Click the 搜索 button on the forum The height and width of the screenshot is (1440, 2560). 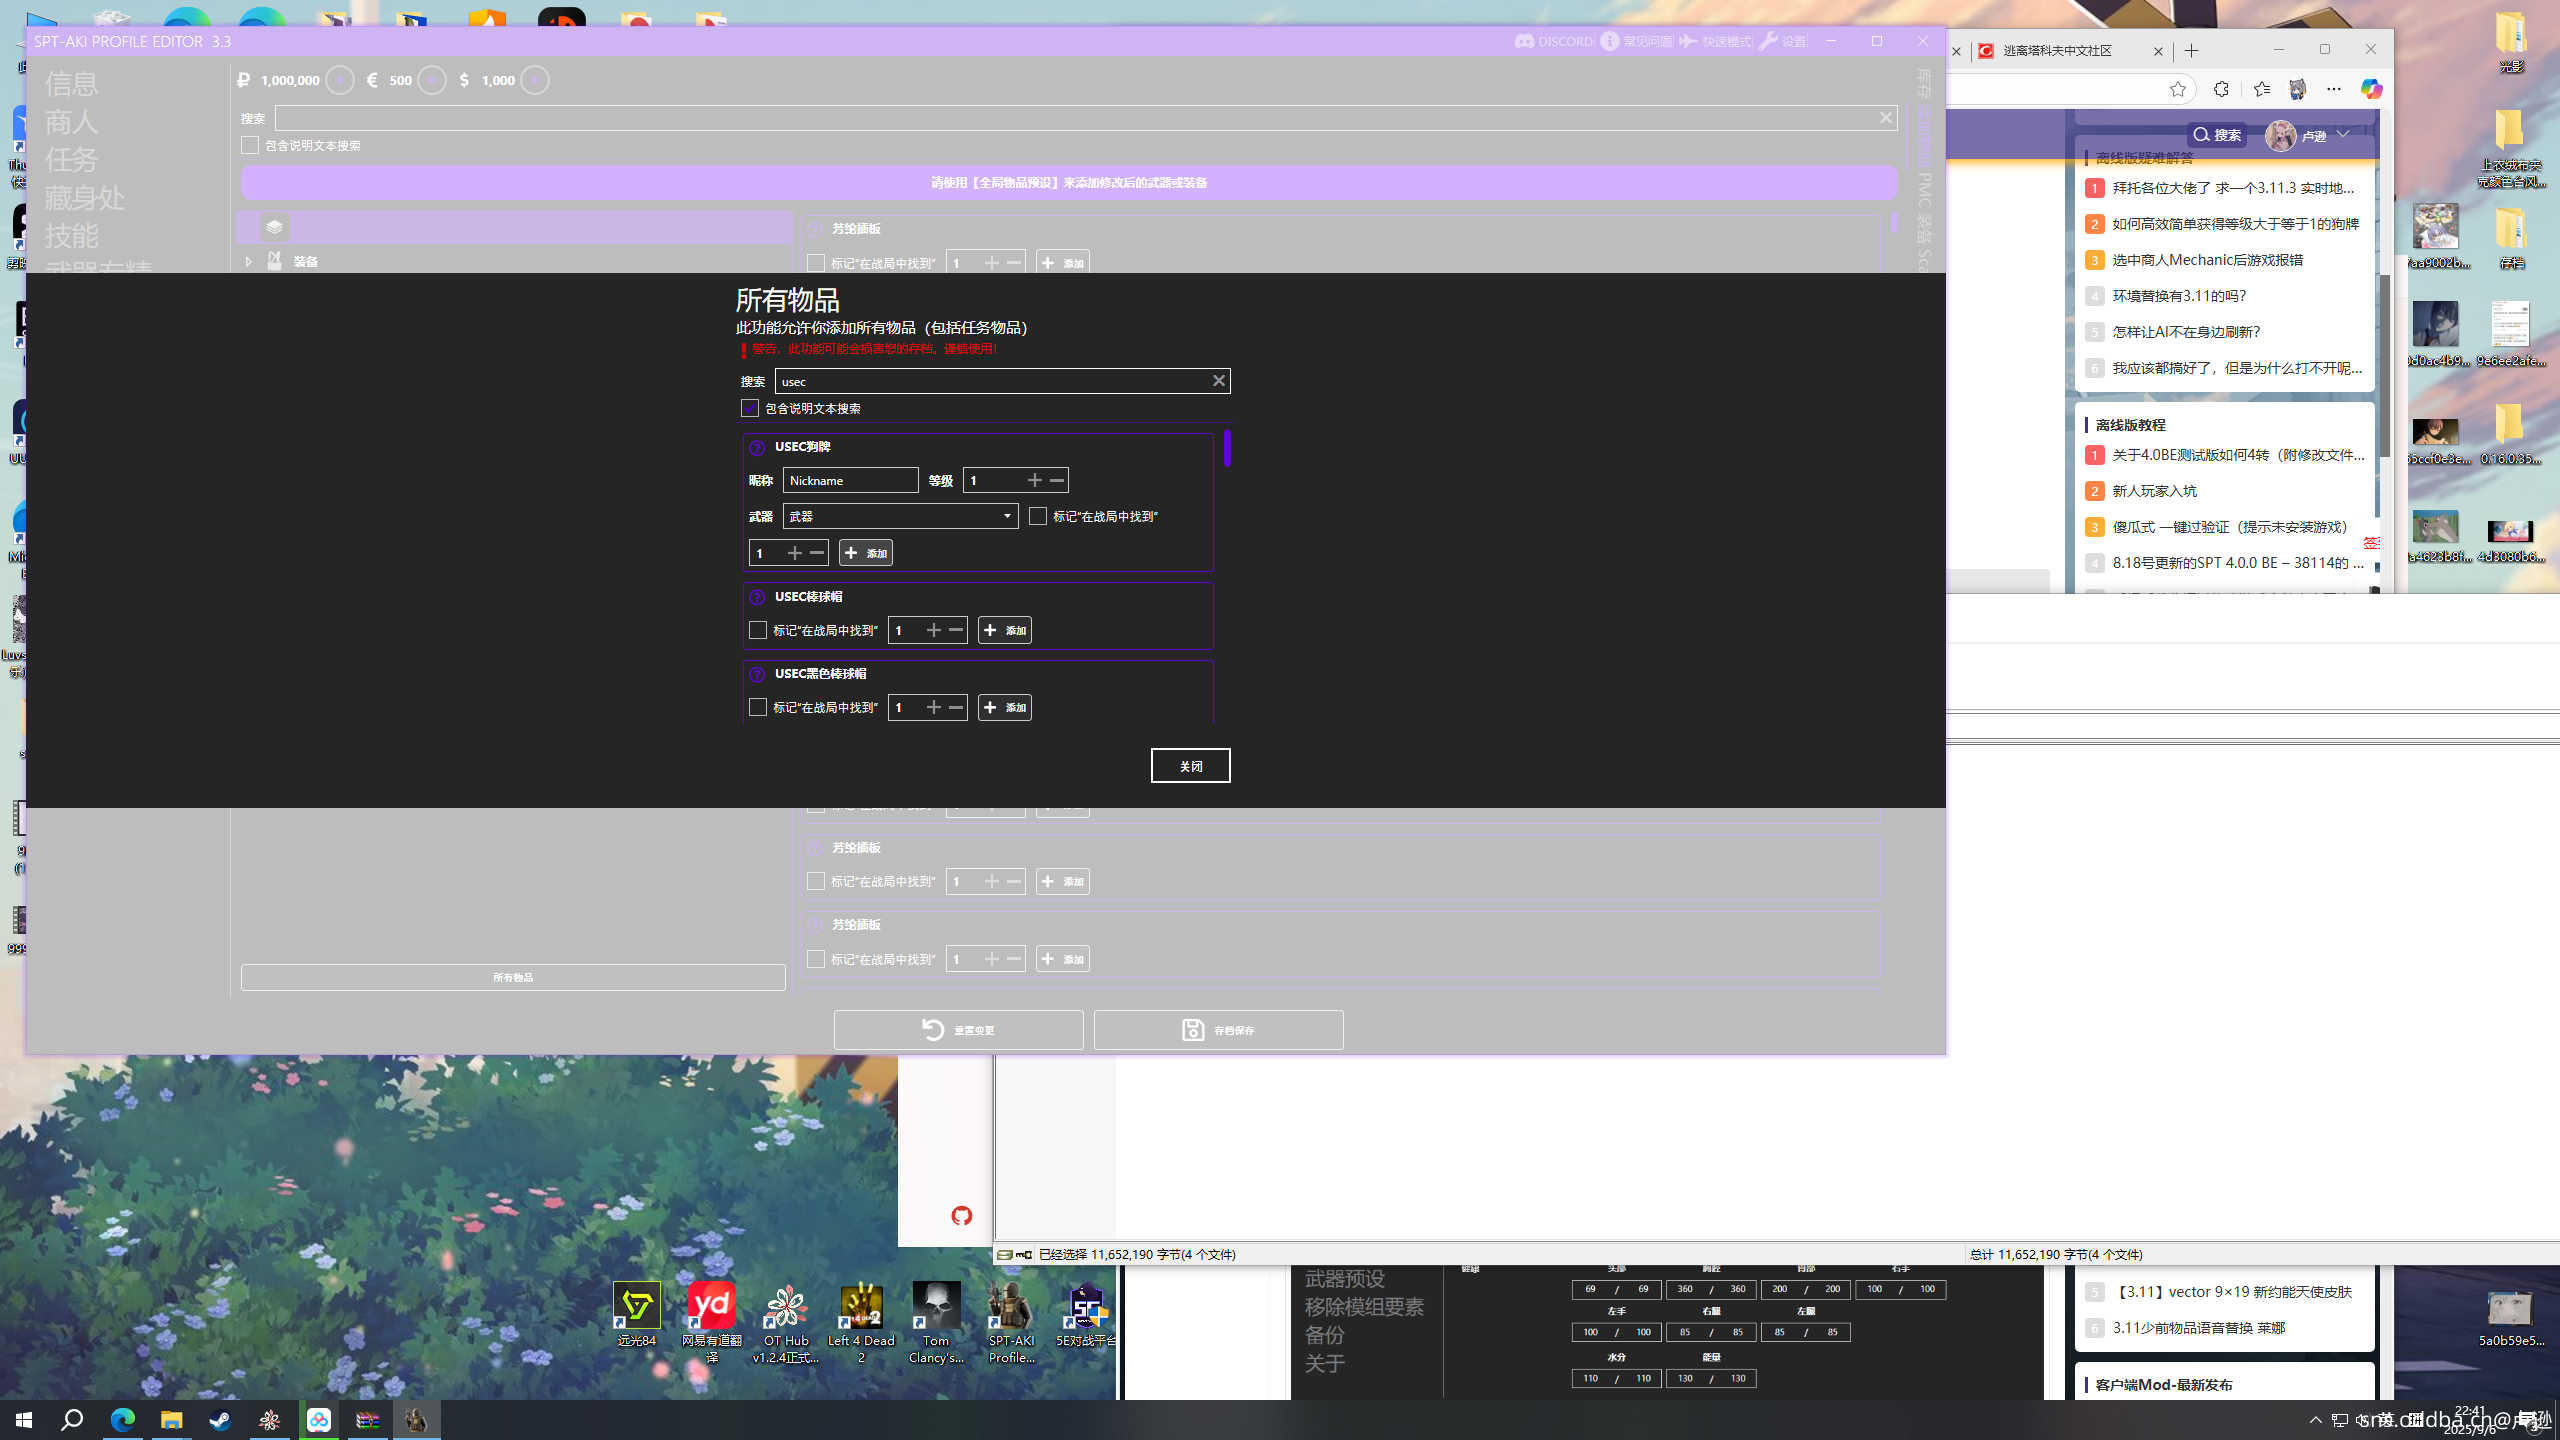point(2217,134)
